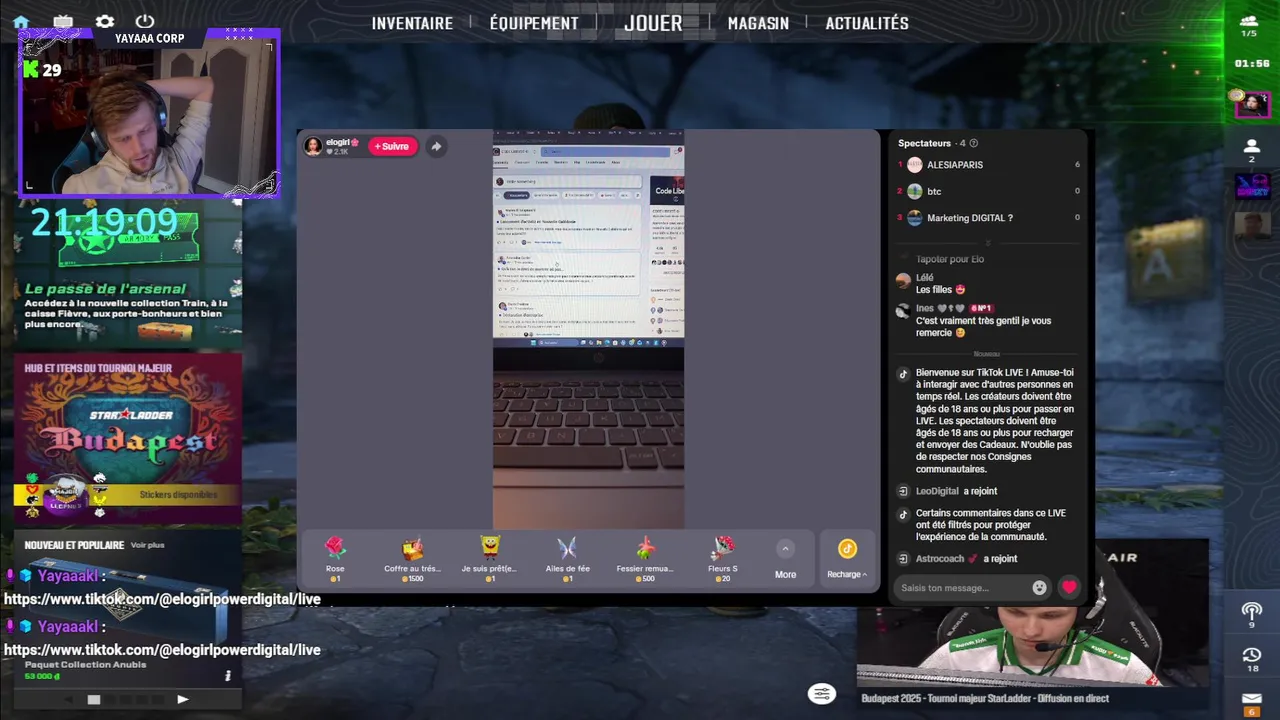The width and height of the screenshot is (1280, 720).
Task: Open Paquet Collection Anubis info icon
Action: coord(227,676)
